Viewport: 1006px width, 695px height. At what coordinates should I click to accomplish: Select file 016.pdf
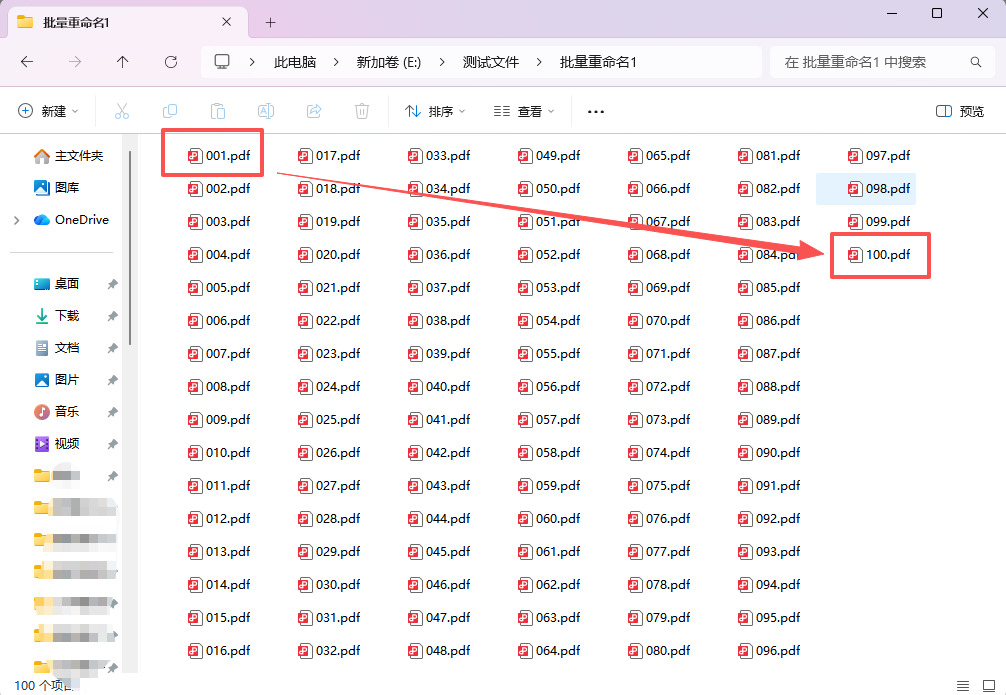coord(218,651)
